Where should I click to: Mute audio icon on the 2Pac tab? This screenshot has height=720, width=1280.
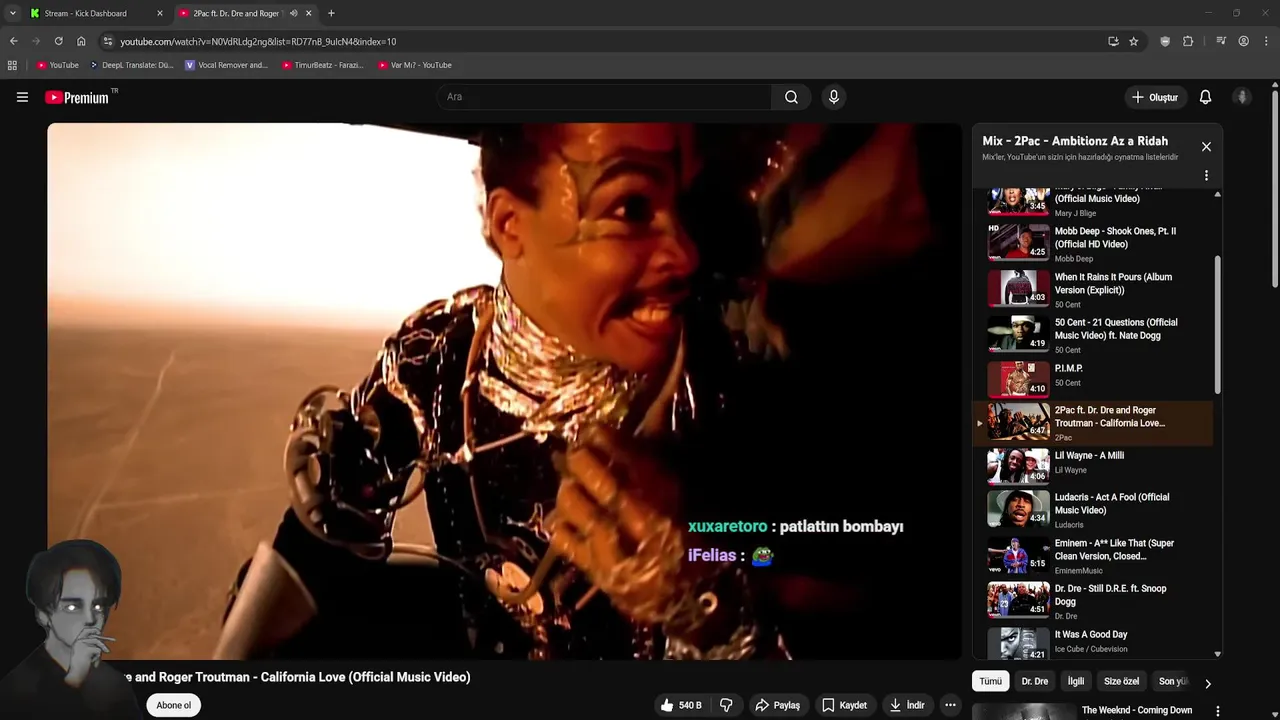click(x=293, y=13)
